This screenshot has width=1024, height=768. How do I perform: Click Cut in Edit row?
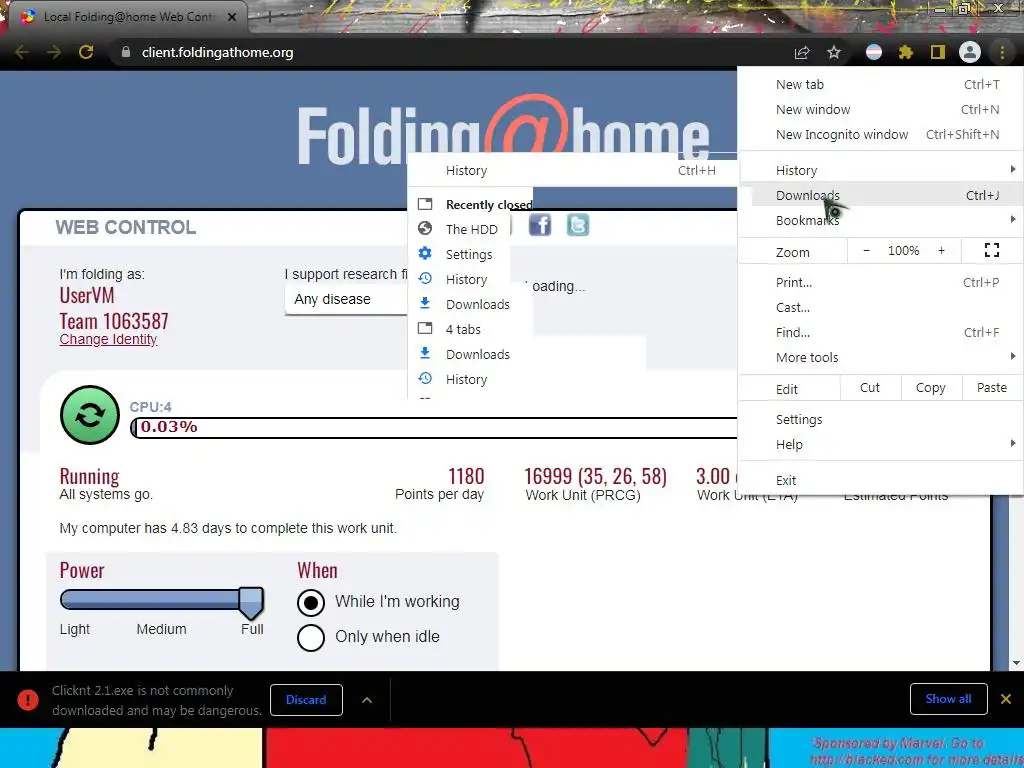coord(870,388)
